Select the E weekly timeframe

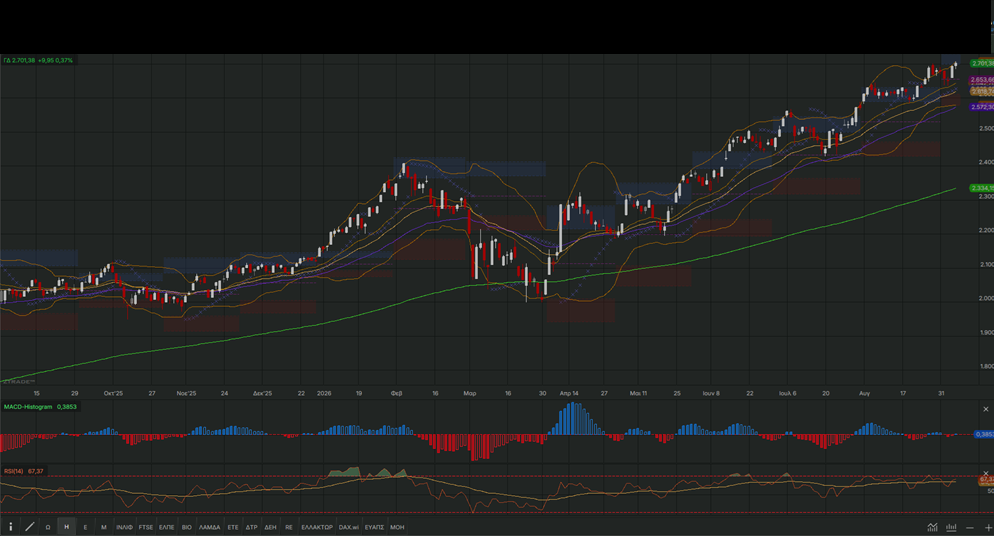coord(85,527)
